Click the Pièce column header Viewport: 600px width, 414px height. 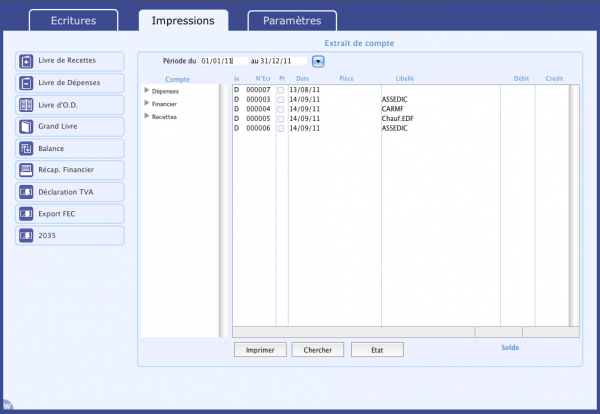tap(346, 78)
